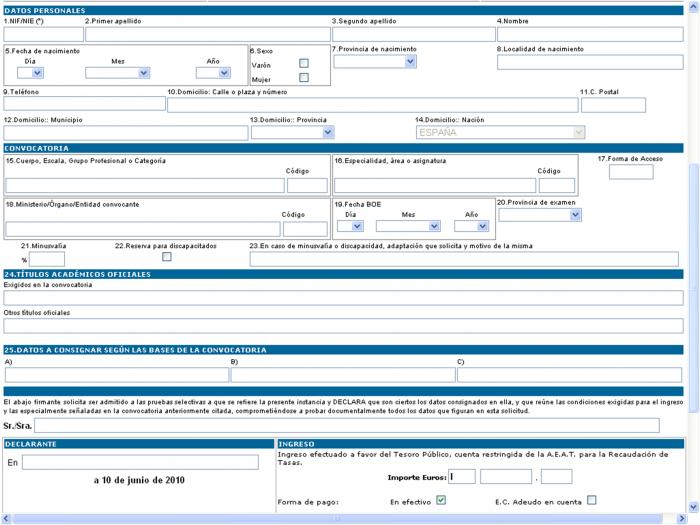Image resolution: width=700 pixels, height=525 pixels.
Task: Click the adaptación que solicita field
Action: point(464,259)
